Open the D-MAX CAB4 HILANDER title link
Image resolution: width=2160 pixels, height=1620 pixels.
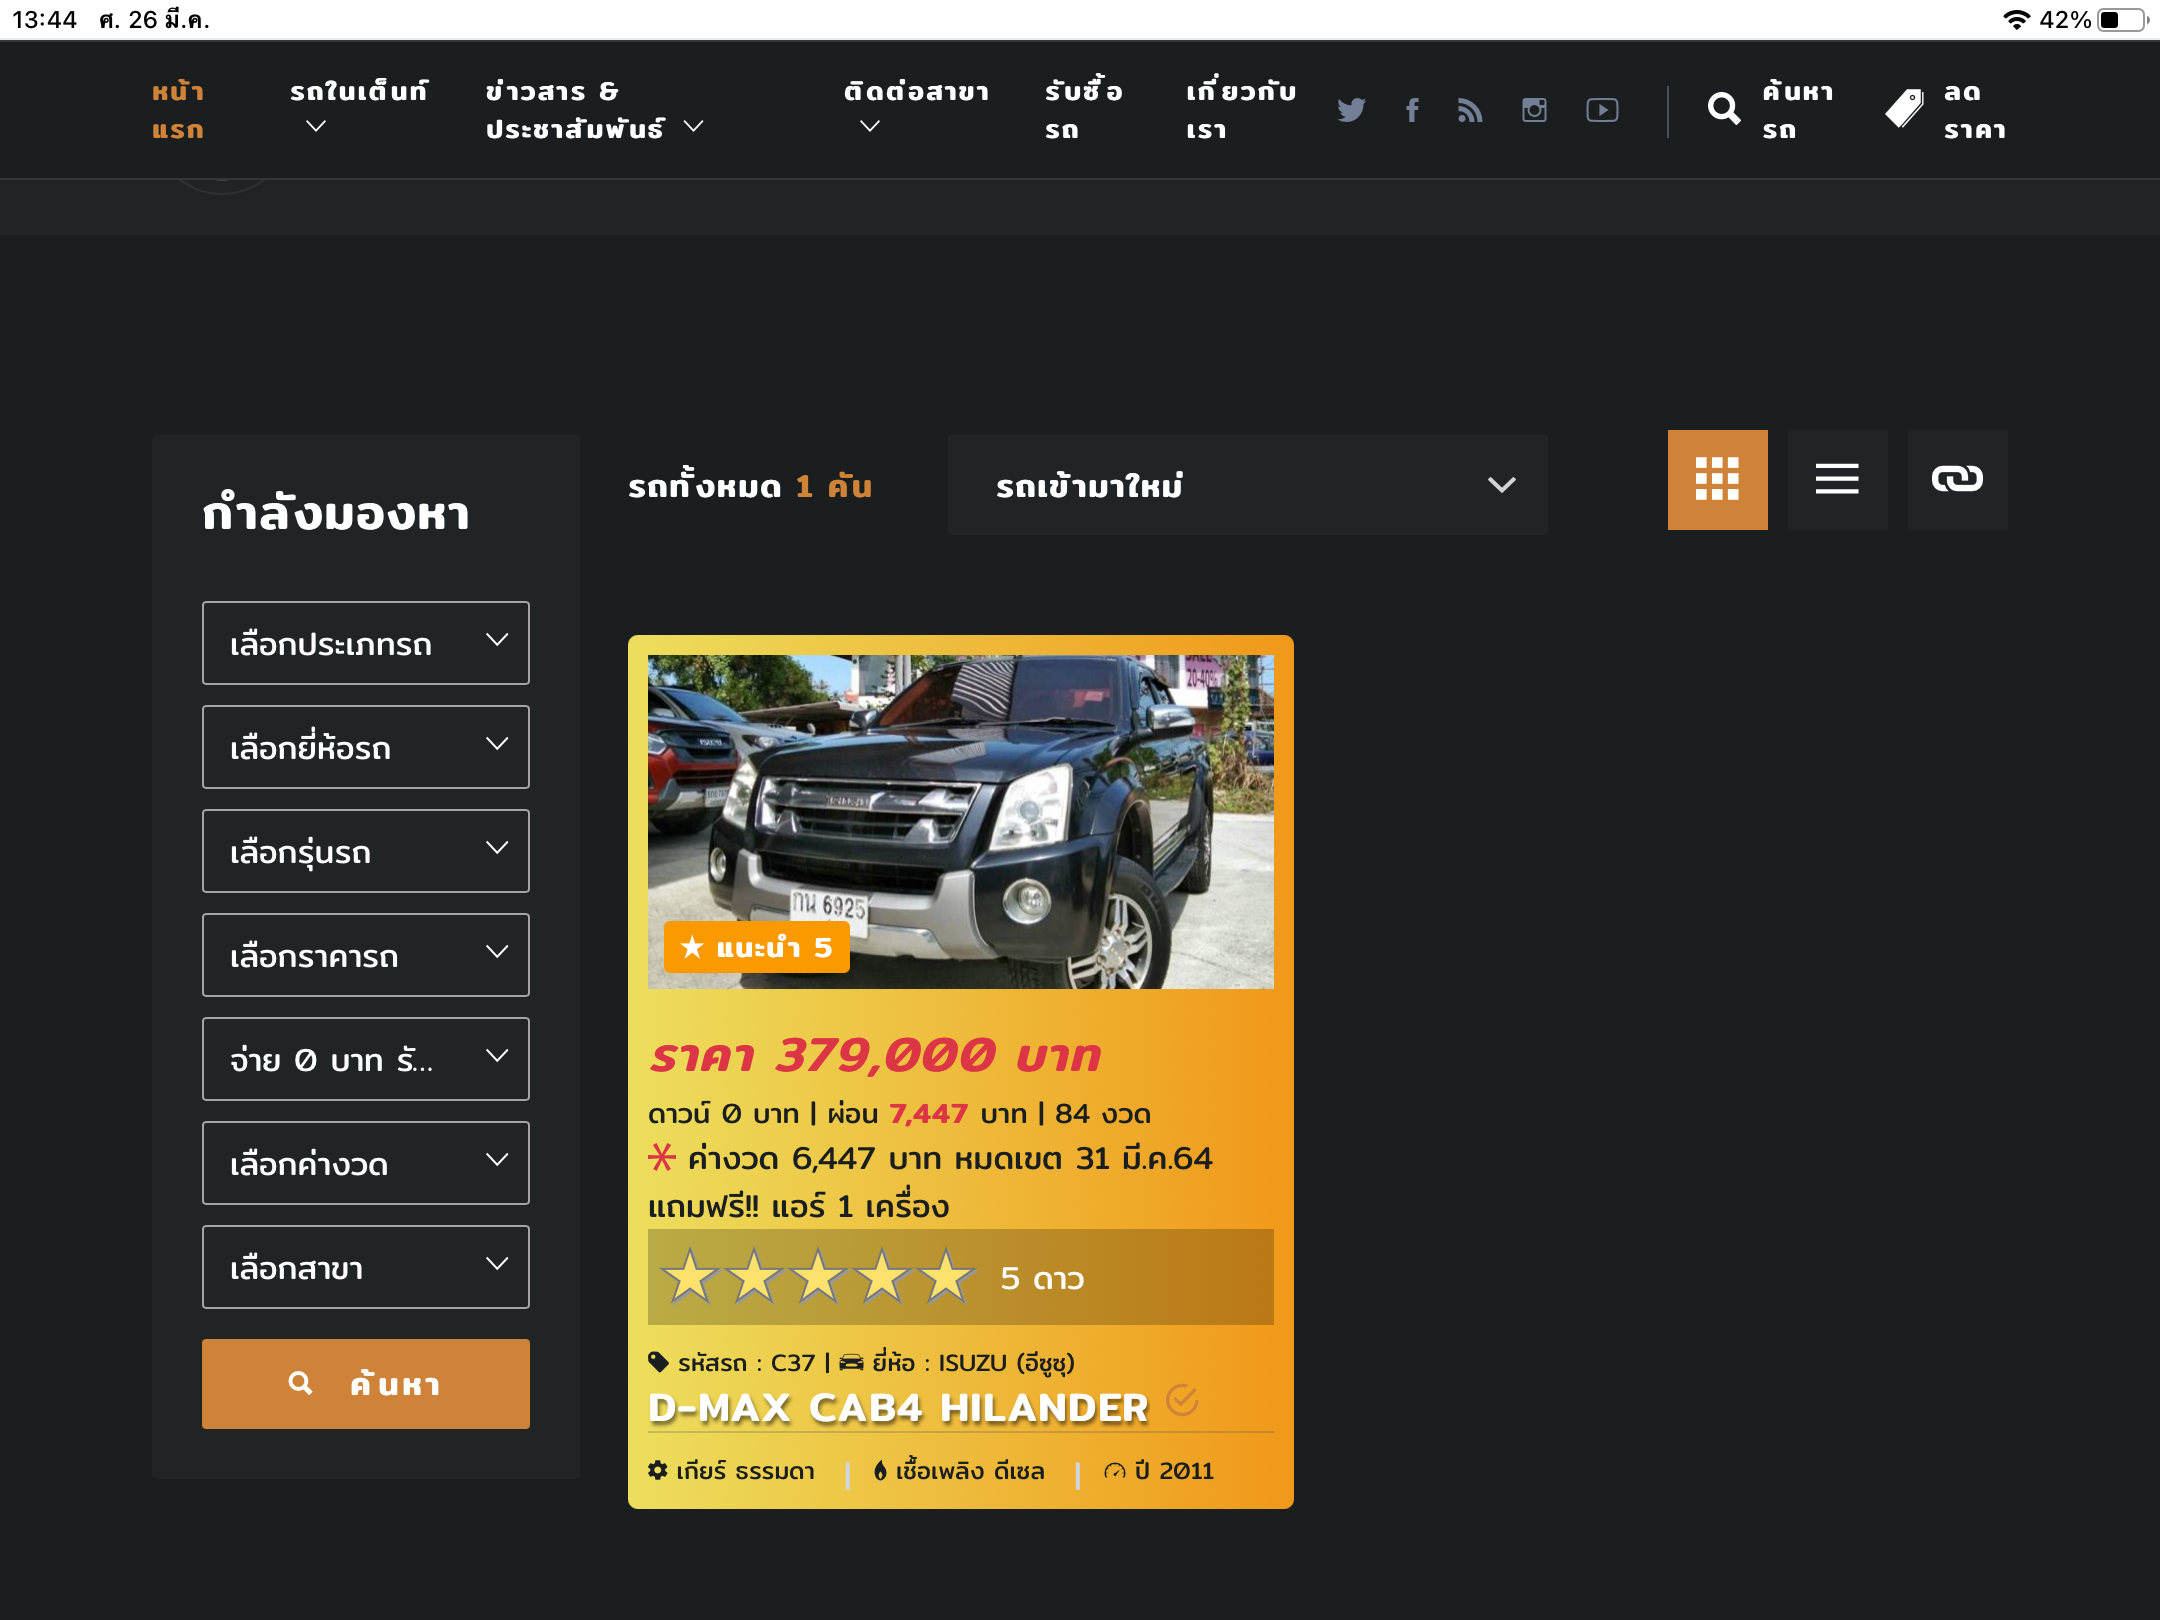tap(898, 1408)
